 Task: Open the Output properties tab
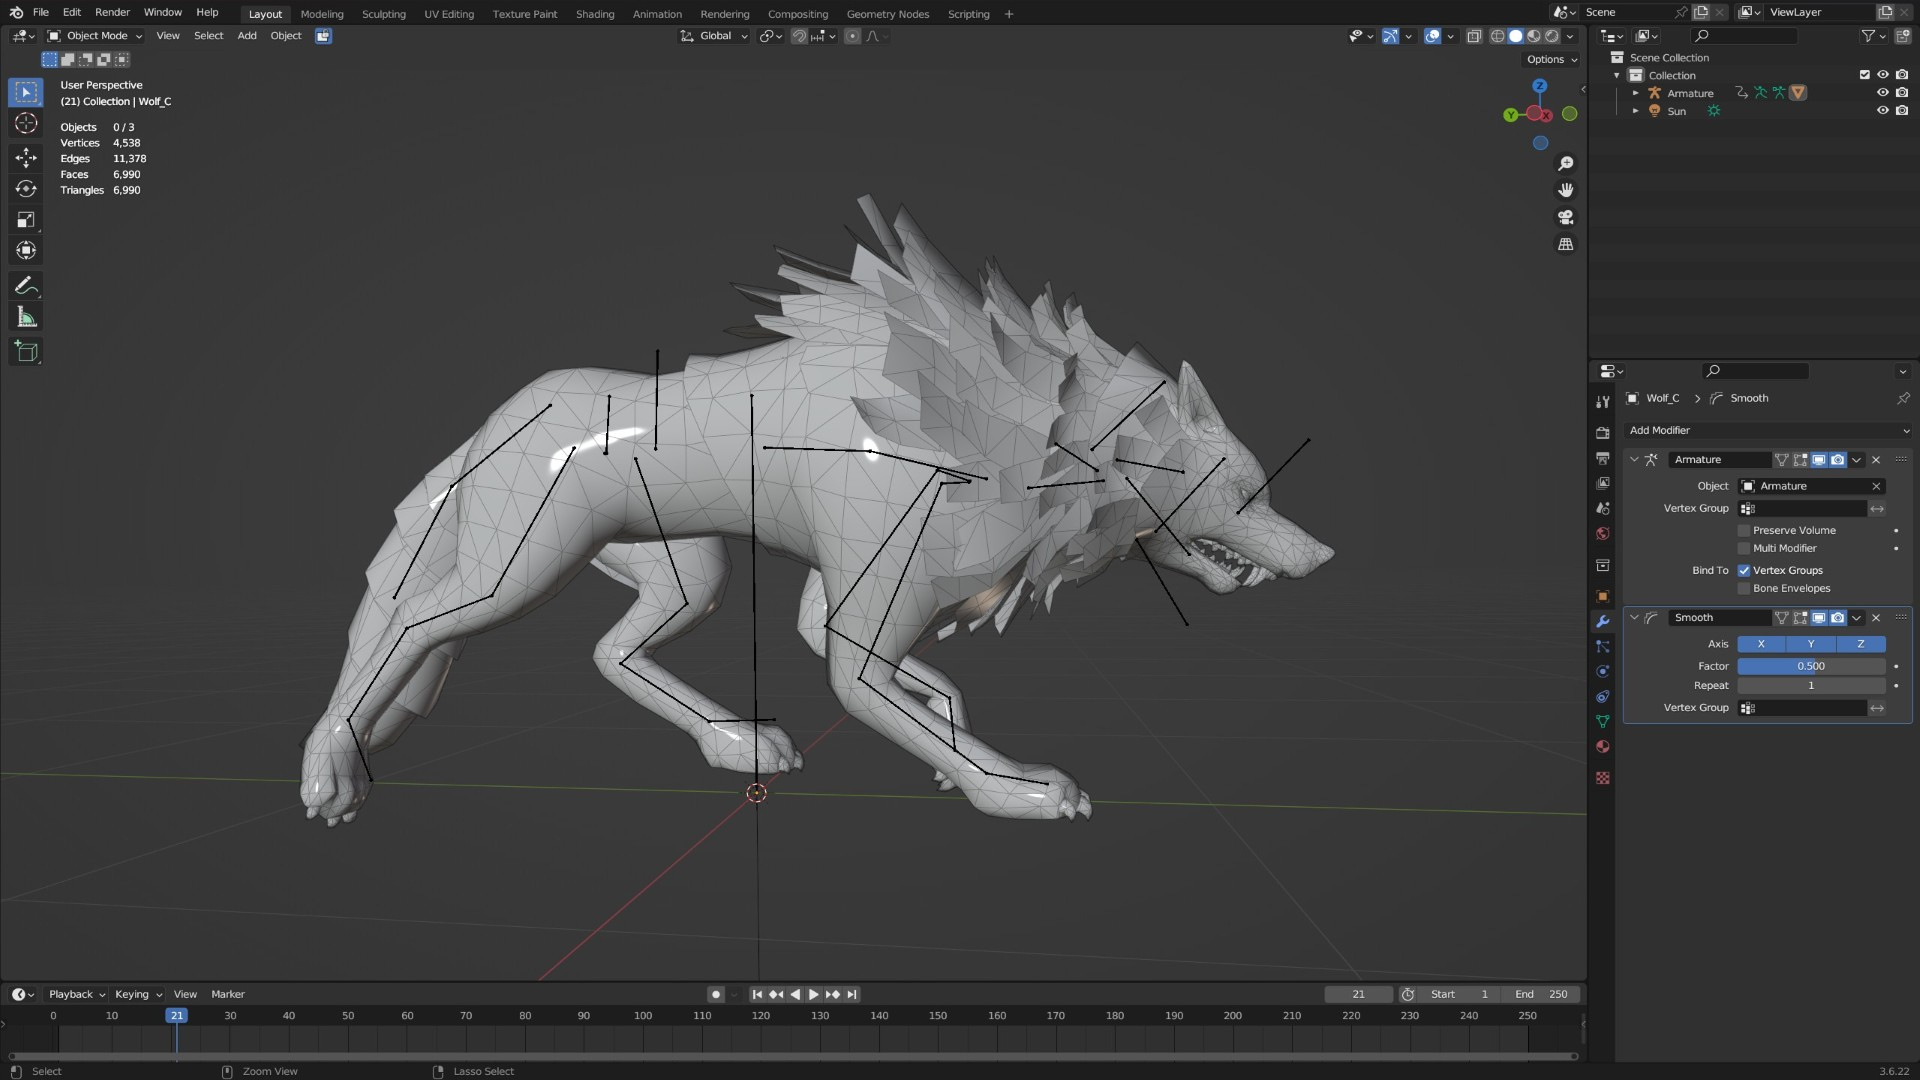(x=1603, y=458)
